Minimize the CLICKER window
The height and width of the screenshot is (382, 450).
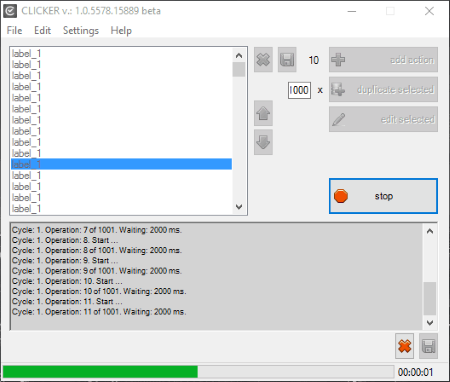point(352,11)
